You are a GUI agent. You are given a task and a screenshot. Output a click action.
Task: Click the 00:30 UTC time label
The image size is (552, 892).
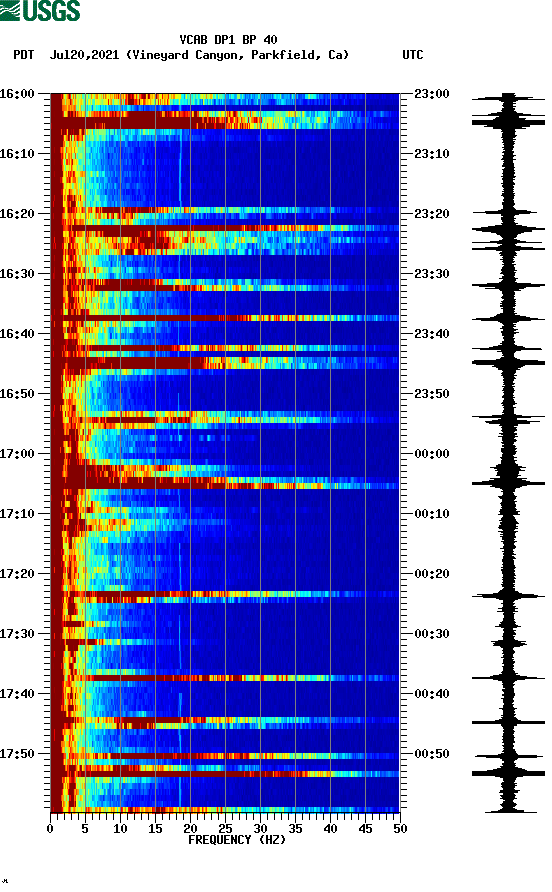pyautogui.click(x=432, y=634)
